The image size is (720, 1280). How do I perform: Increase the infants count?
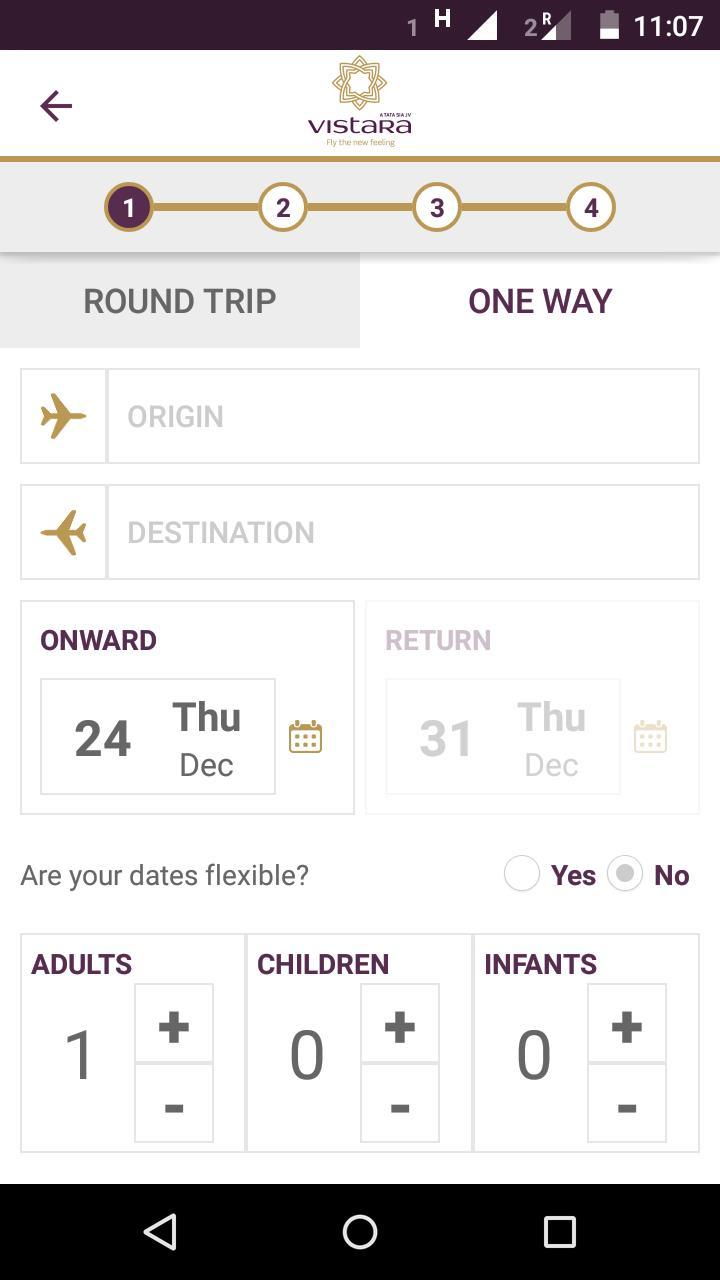[x=627, y=1024]
